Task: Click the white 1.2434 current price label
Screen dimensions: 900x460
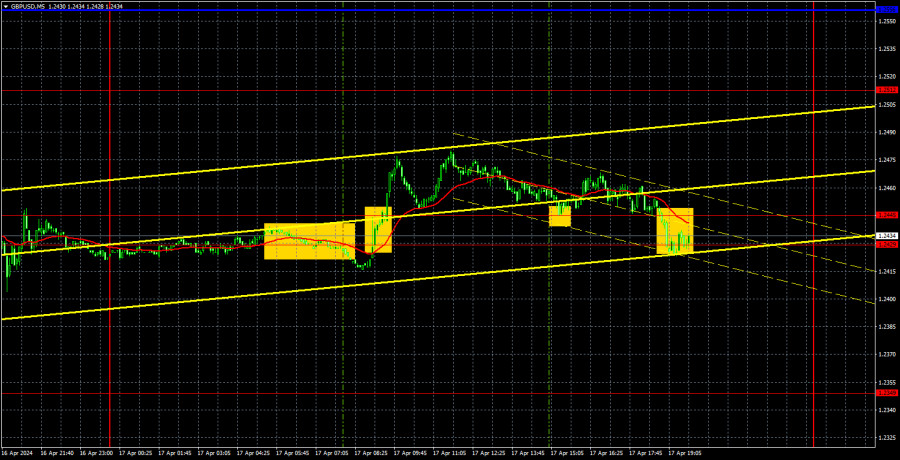Action: (x=887, y=236)
